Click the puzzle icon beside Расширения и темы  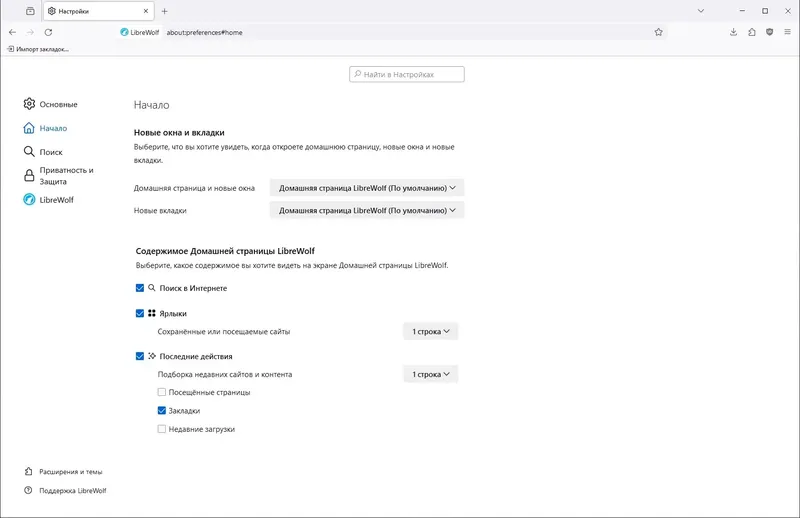(29, 472)
